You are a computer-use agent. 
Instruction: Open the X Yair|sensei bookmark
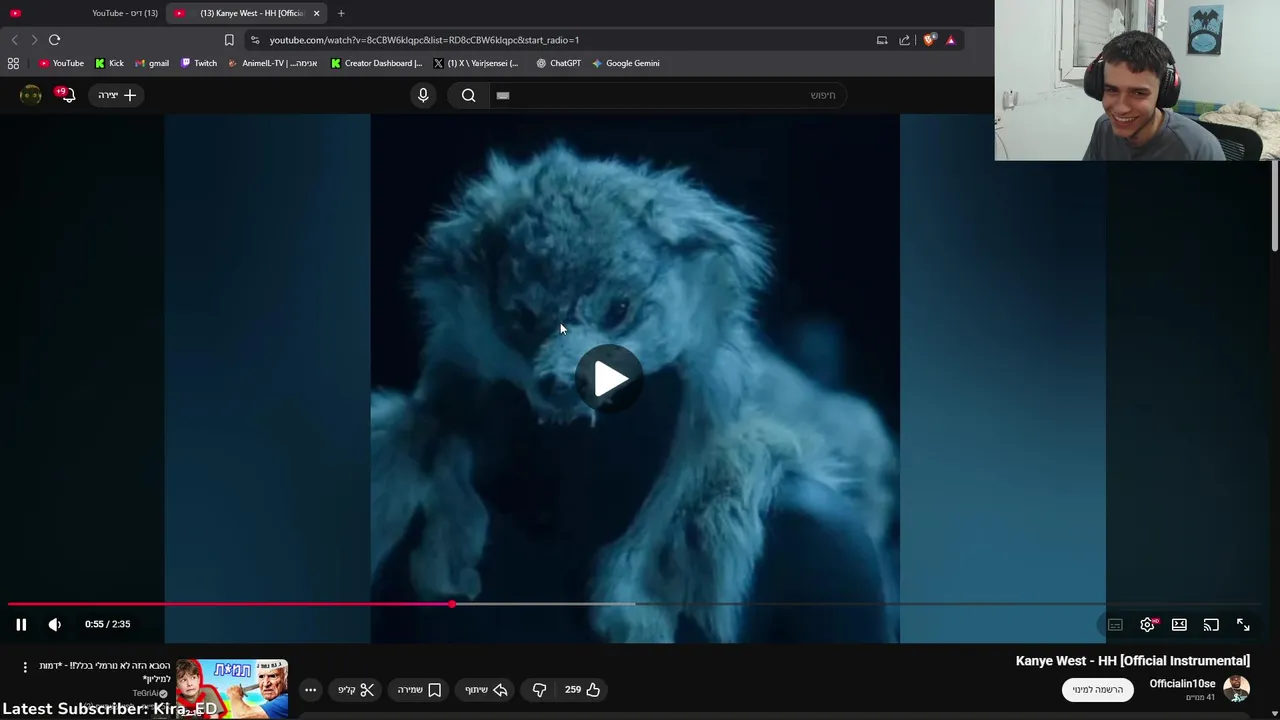click(476, 63)
